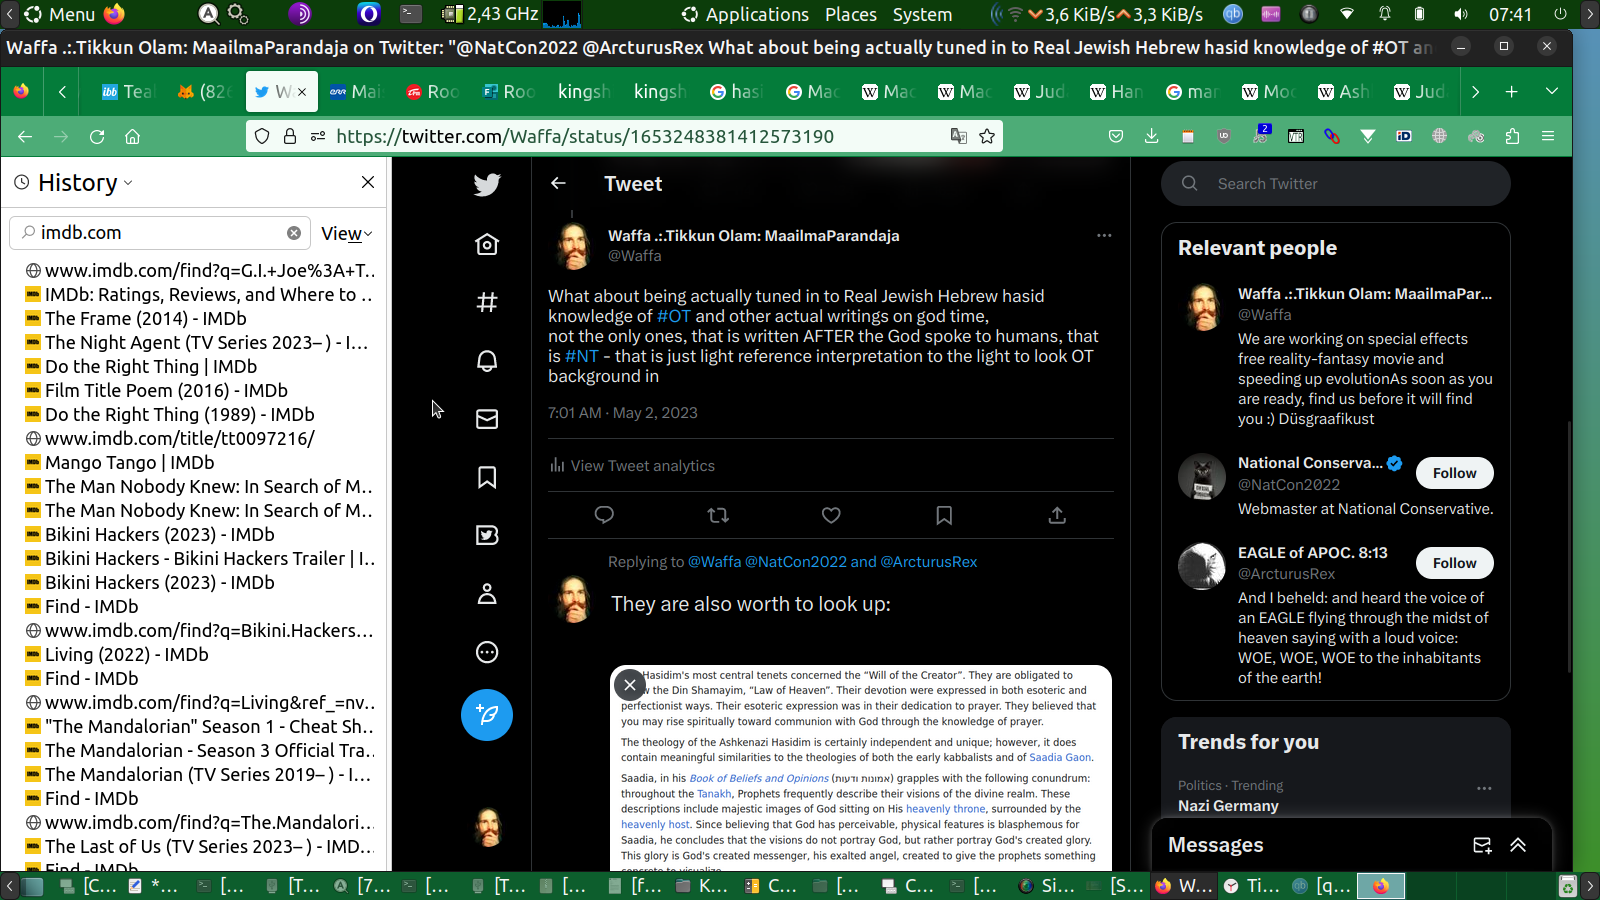
Task: Open history entry The Frame (2014) - IMDb
Action: pos(146,318)
